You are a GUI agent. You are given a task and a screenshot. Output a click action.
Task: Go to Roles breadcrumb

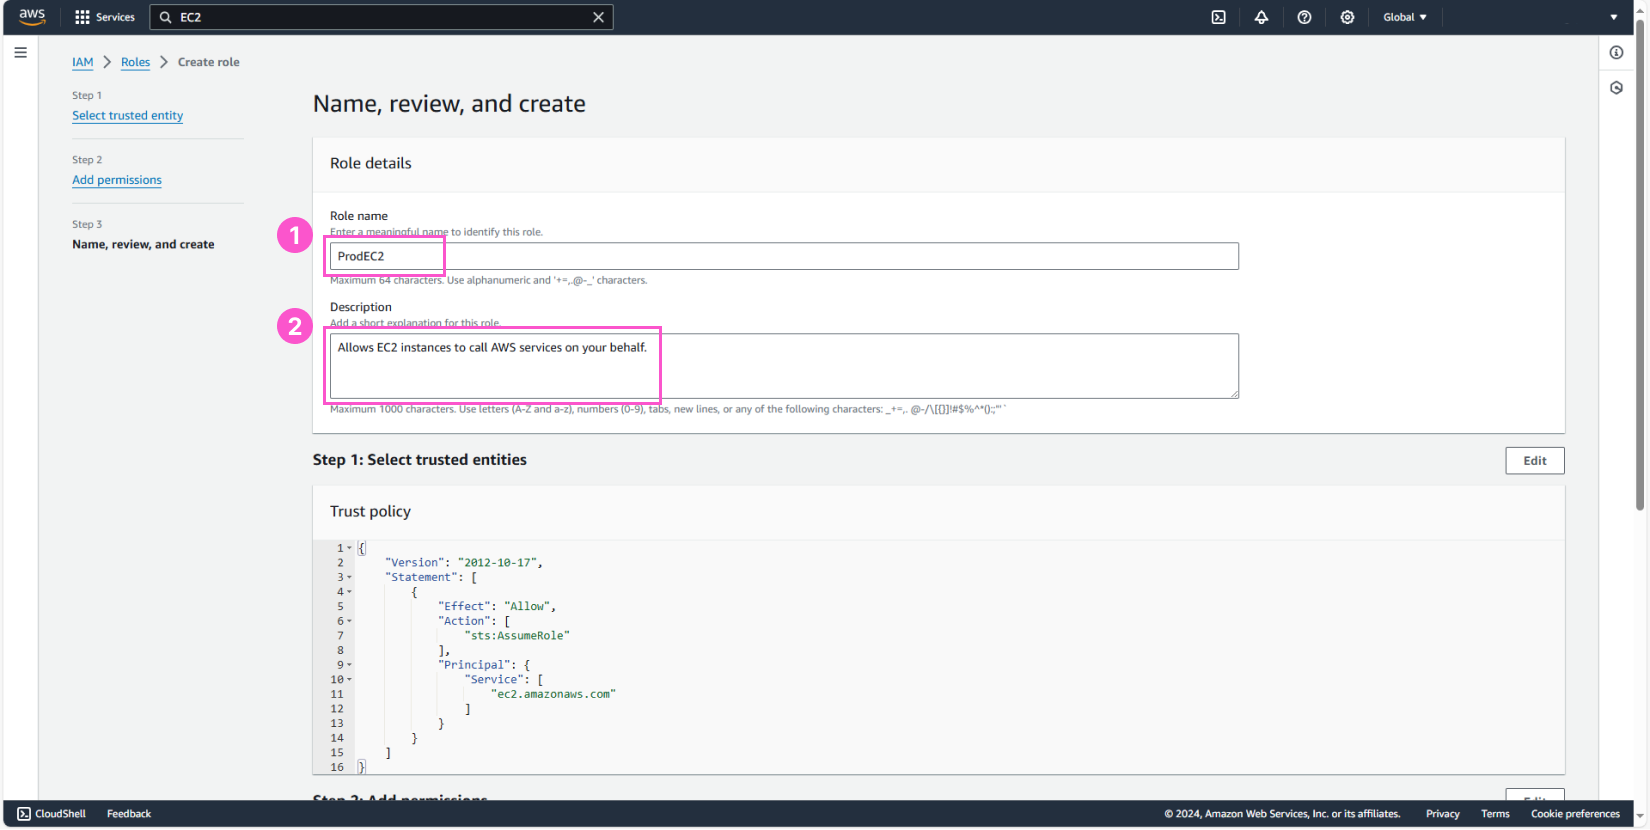click(135, 62)
